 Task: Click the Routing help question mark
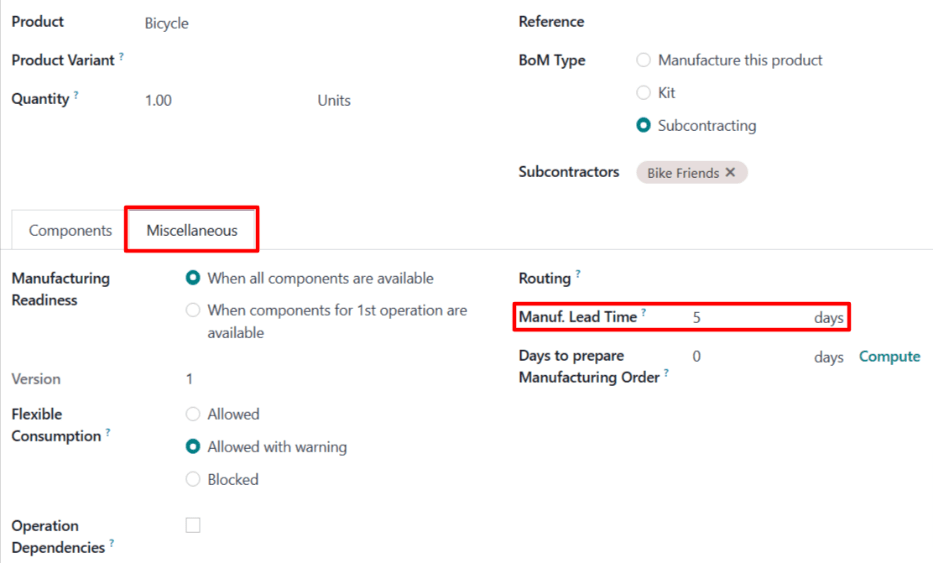(578, 274)
